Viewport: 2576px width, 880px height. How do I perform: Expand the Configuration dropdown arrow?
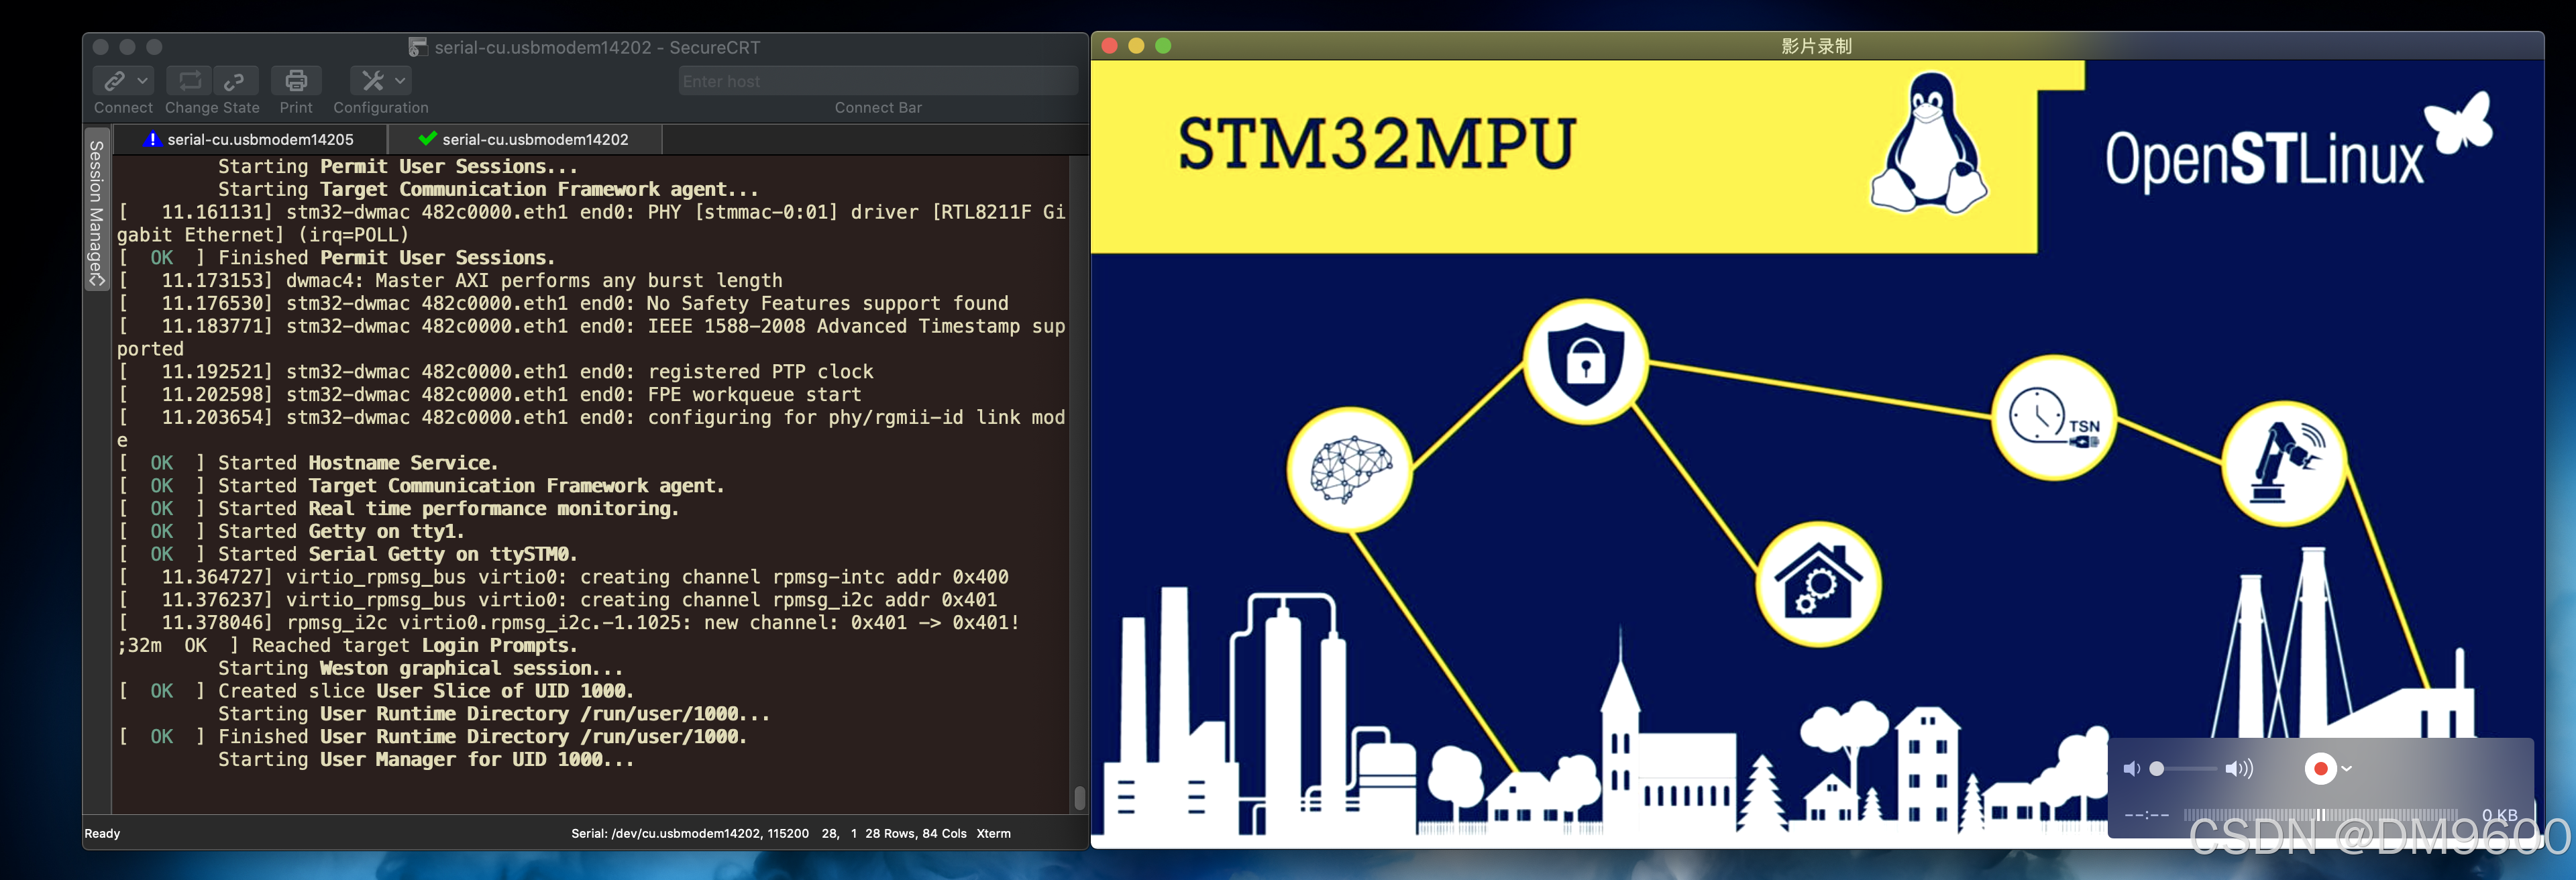click(400, 80)
